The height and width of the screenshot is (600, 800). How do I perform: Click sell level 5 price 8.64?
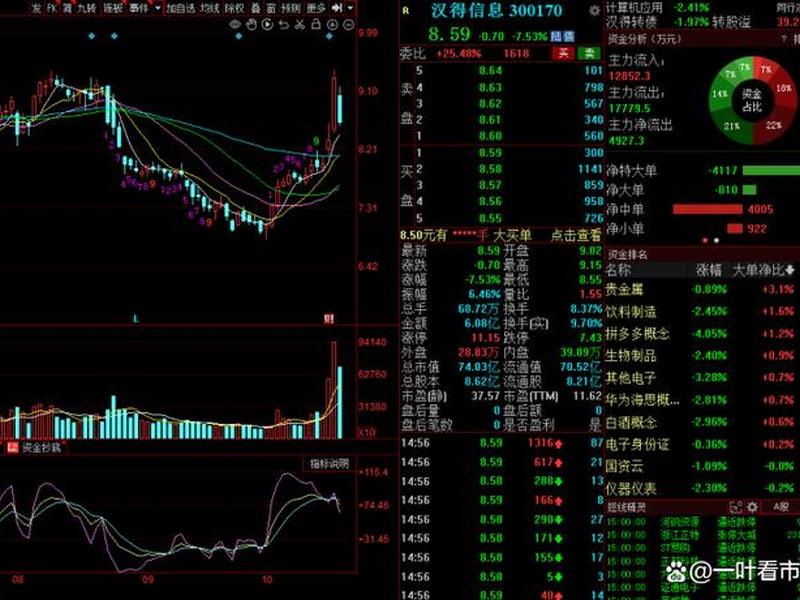click(x=490, y=71)
